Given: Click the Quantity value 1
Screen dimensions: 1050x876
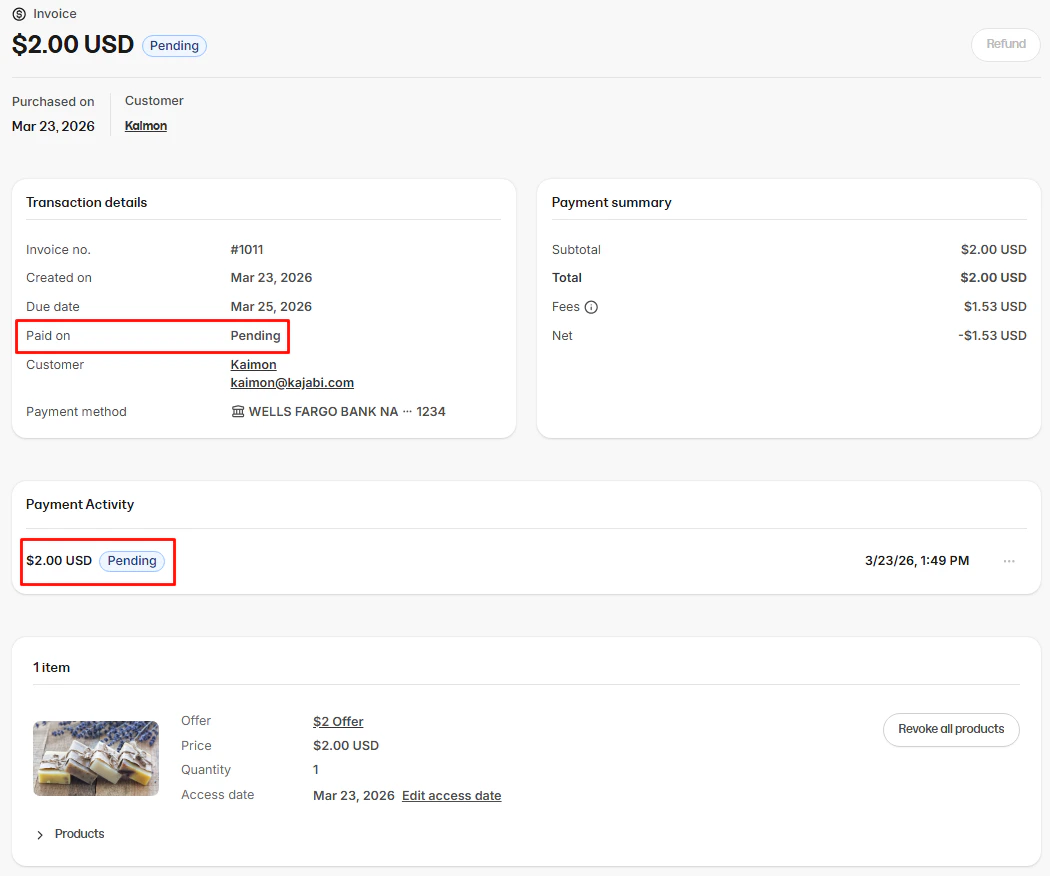Looking at the screenshot, I should tap(315, 770).
